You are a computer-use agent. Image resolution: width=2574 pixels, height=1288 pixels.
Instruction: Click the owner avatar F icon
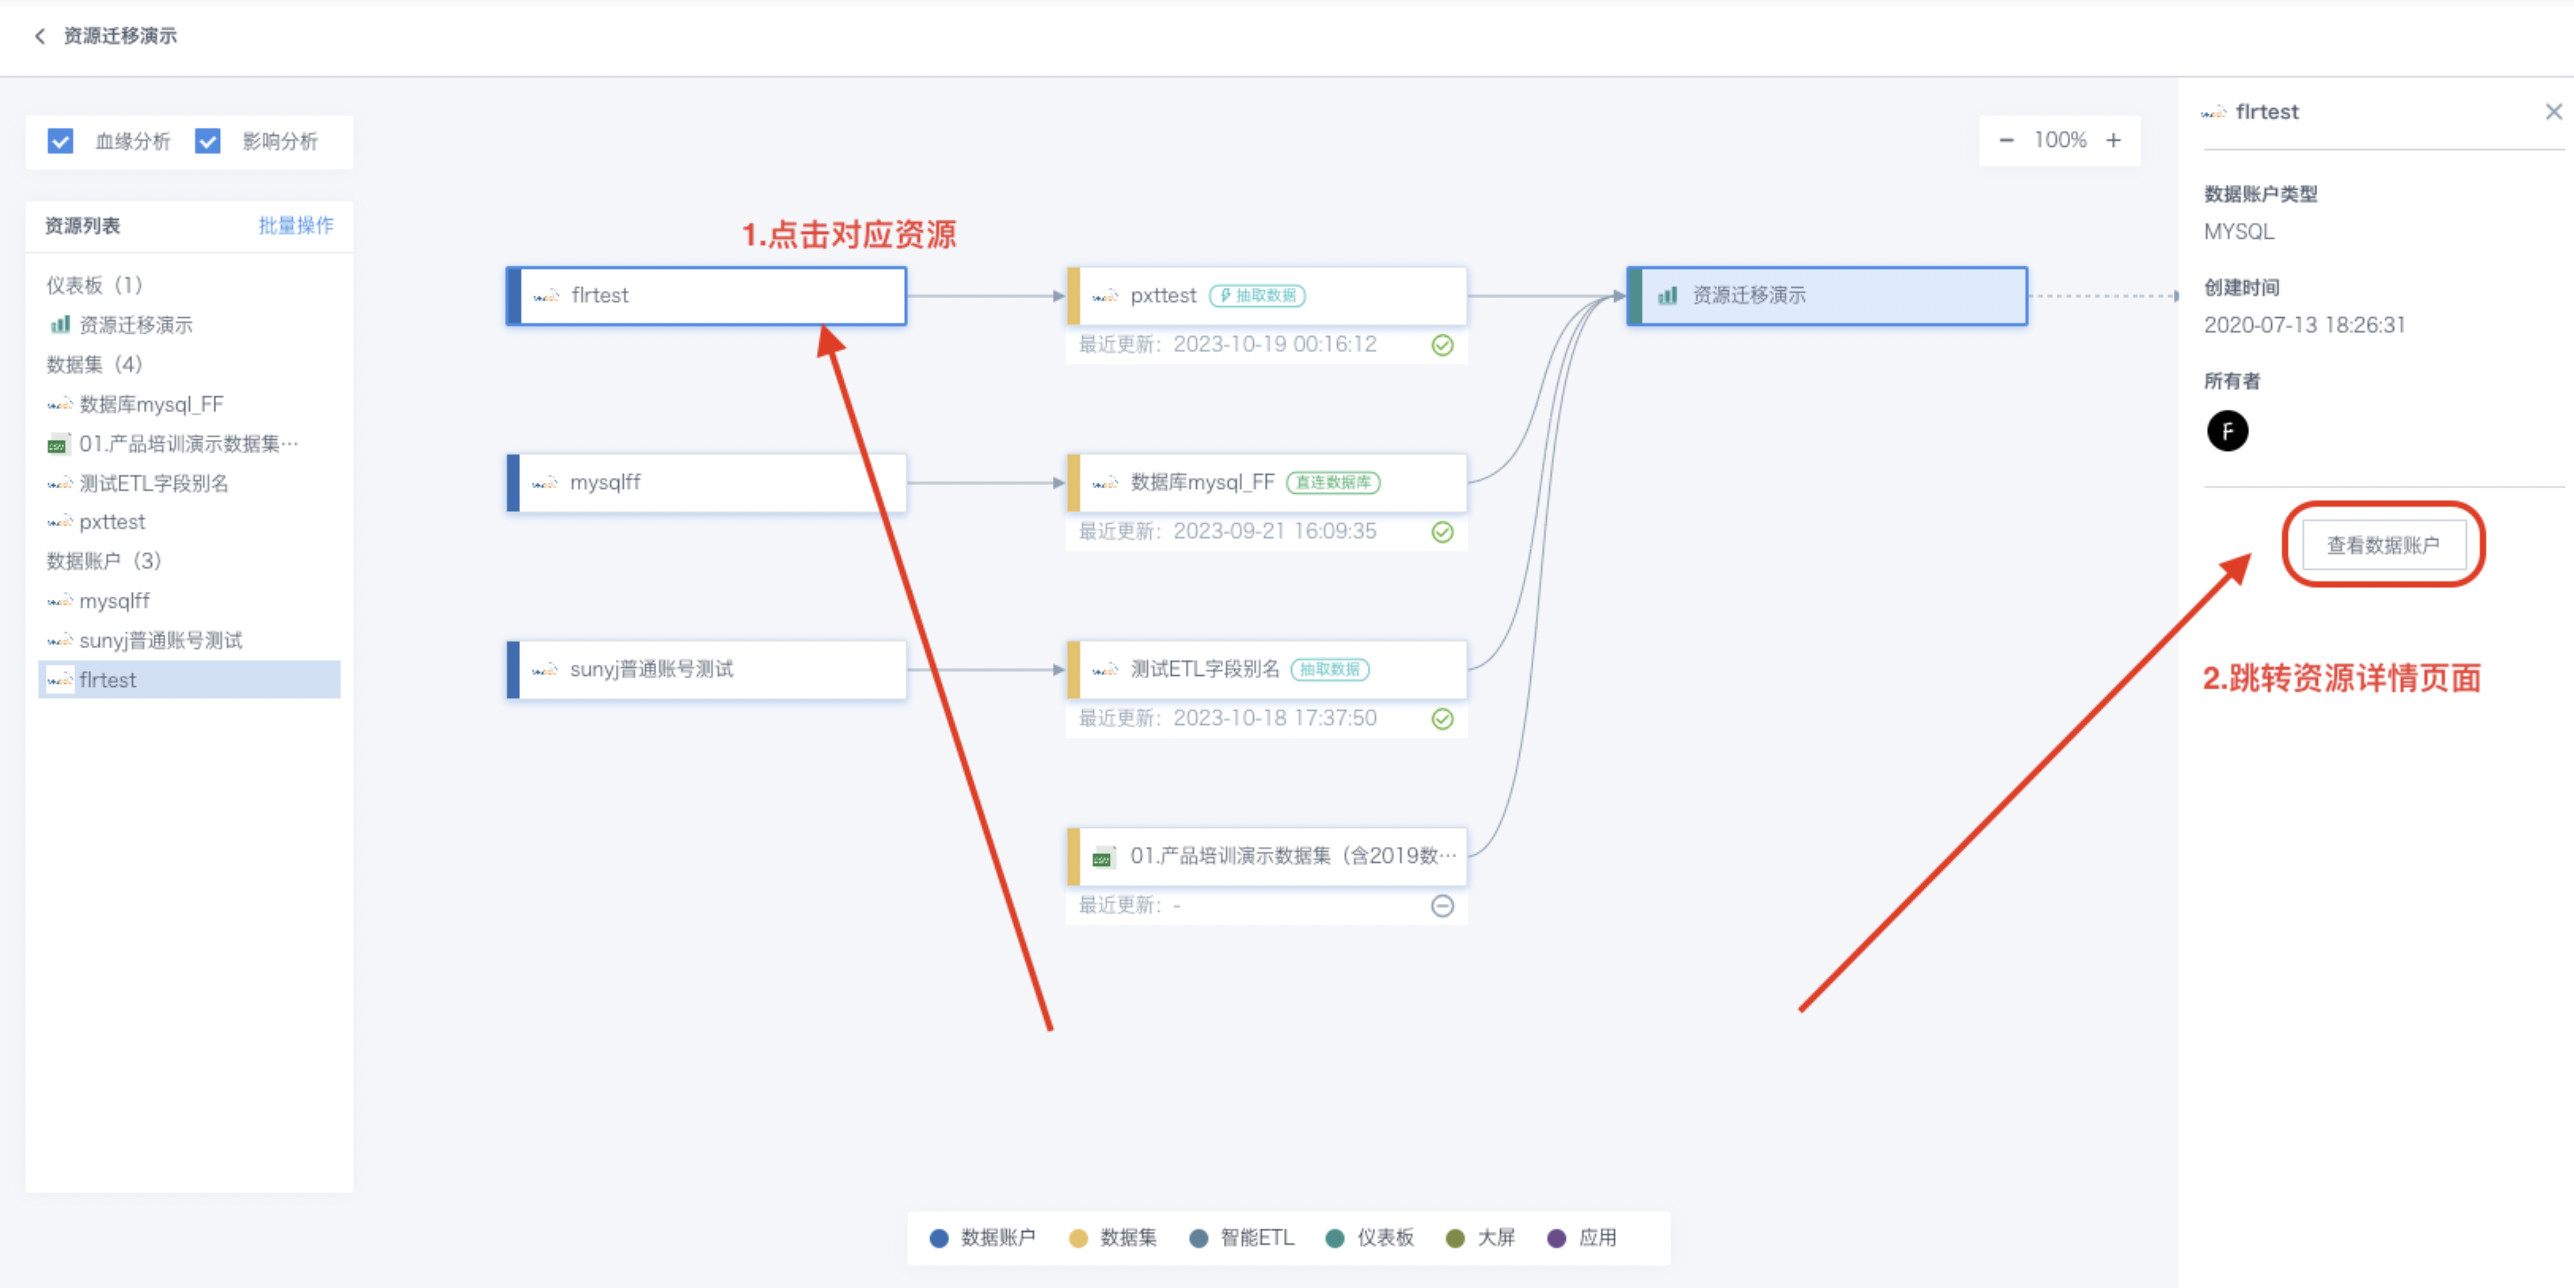point(2226,431)
